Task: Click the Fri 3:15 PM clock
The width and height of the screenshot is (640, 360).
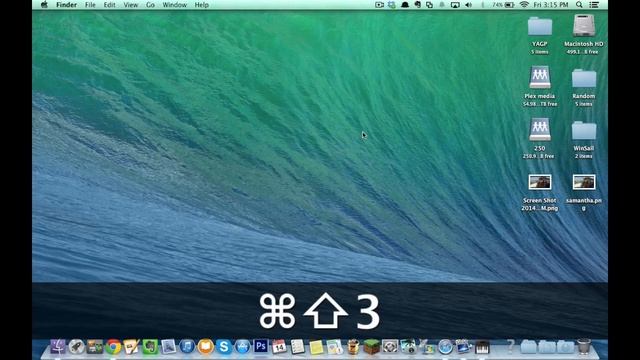Action: (551, 5)
